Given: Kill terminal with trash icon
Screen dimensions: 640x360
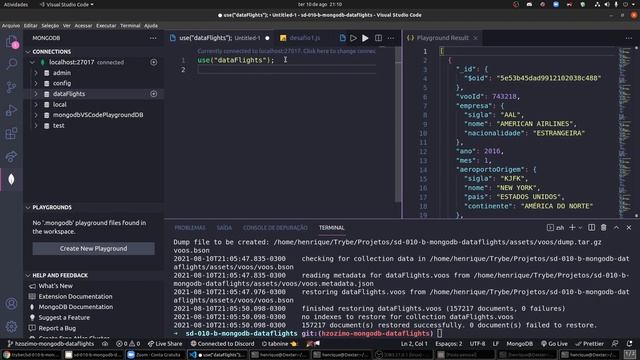Looking at the screenshot, I should [x=604, y=227].
